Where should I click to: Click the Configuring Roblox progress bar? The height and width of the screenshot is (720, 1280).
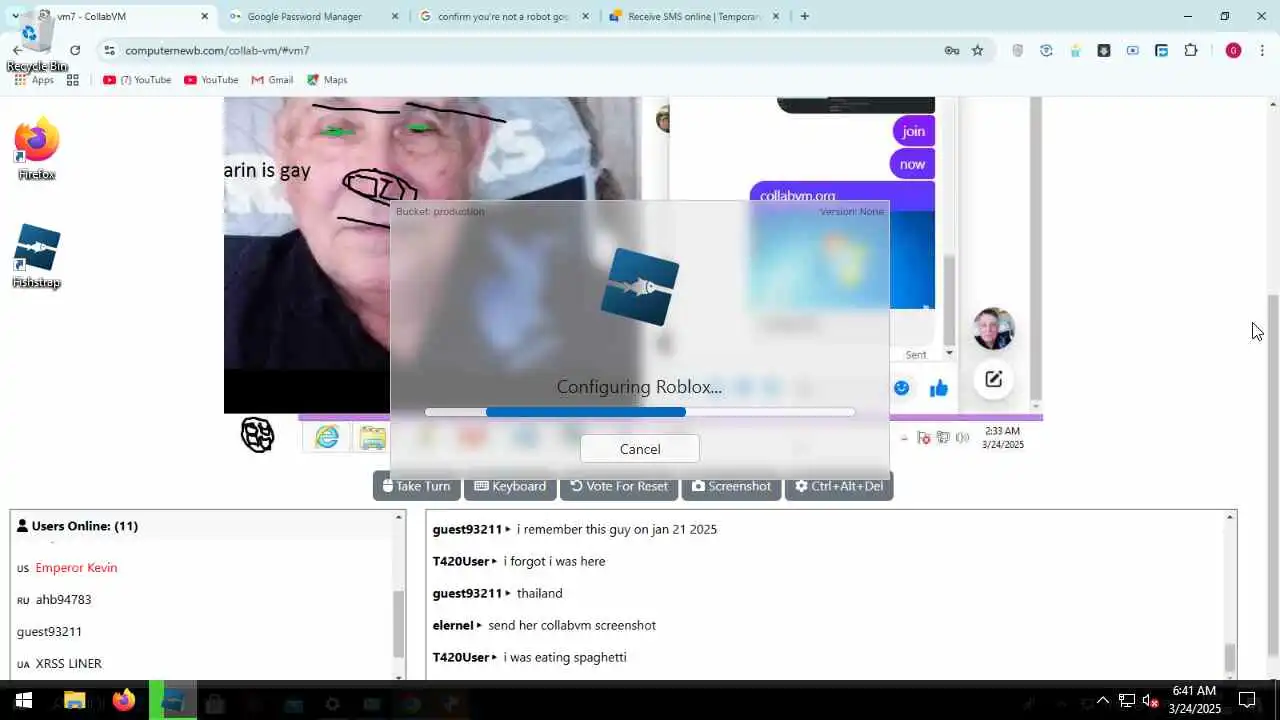[640, 412]
